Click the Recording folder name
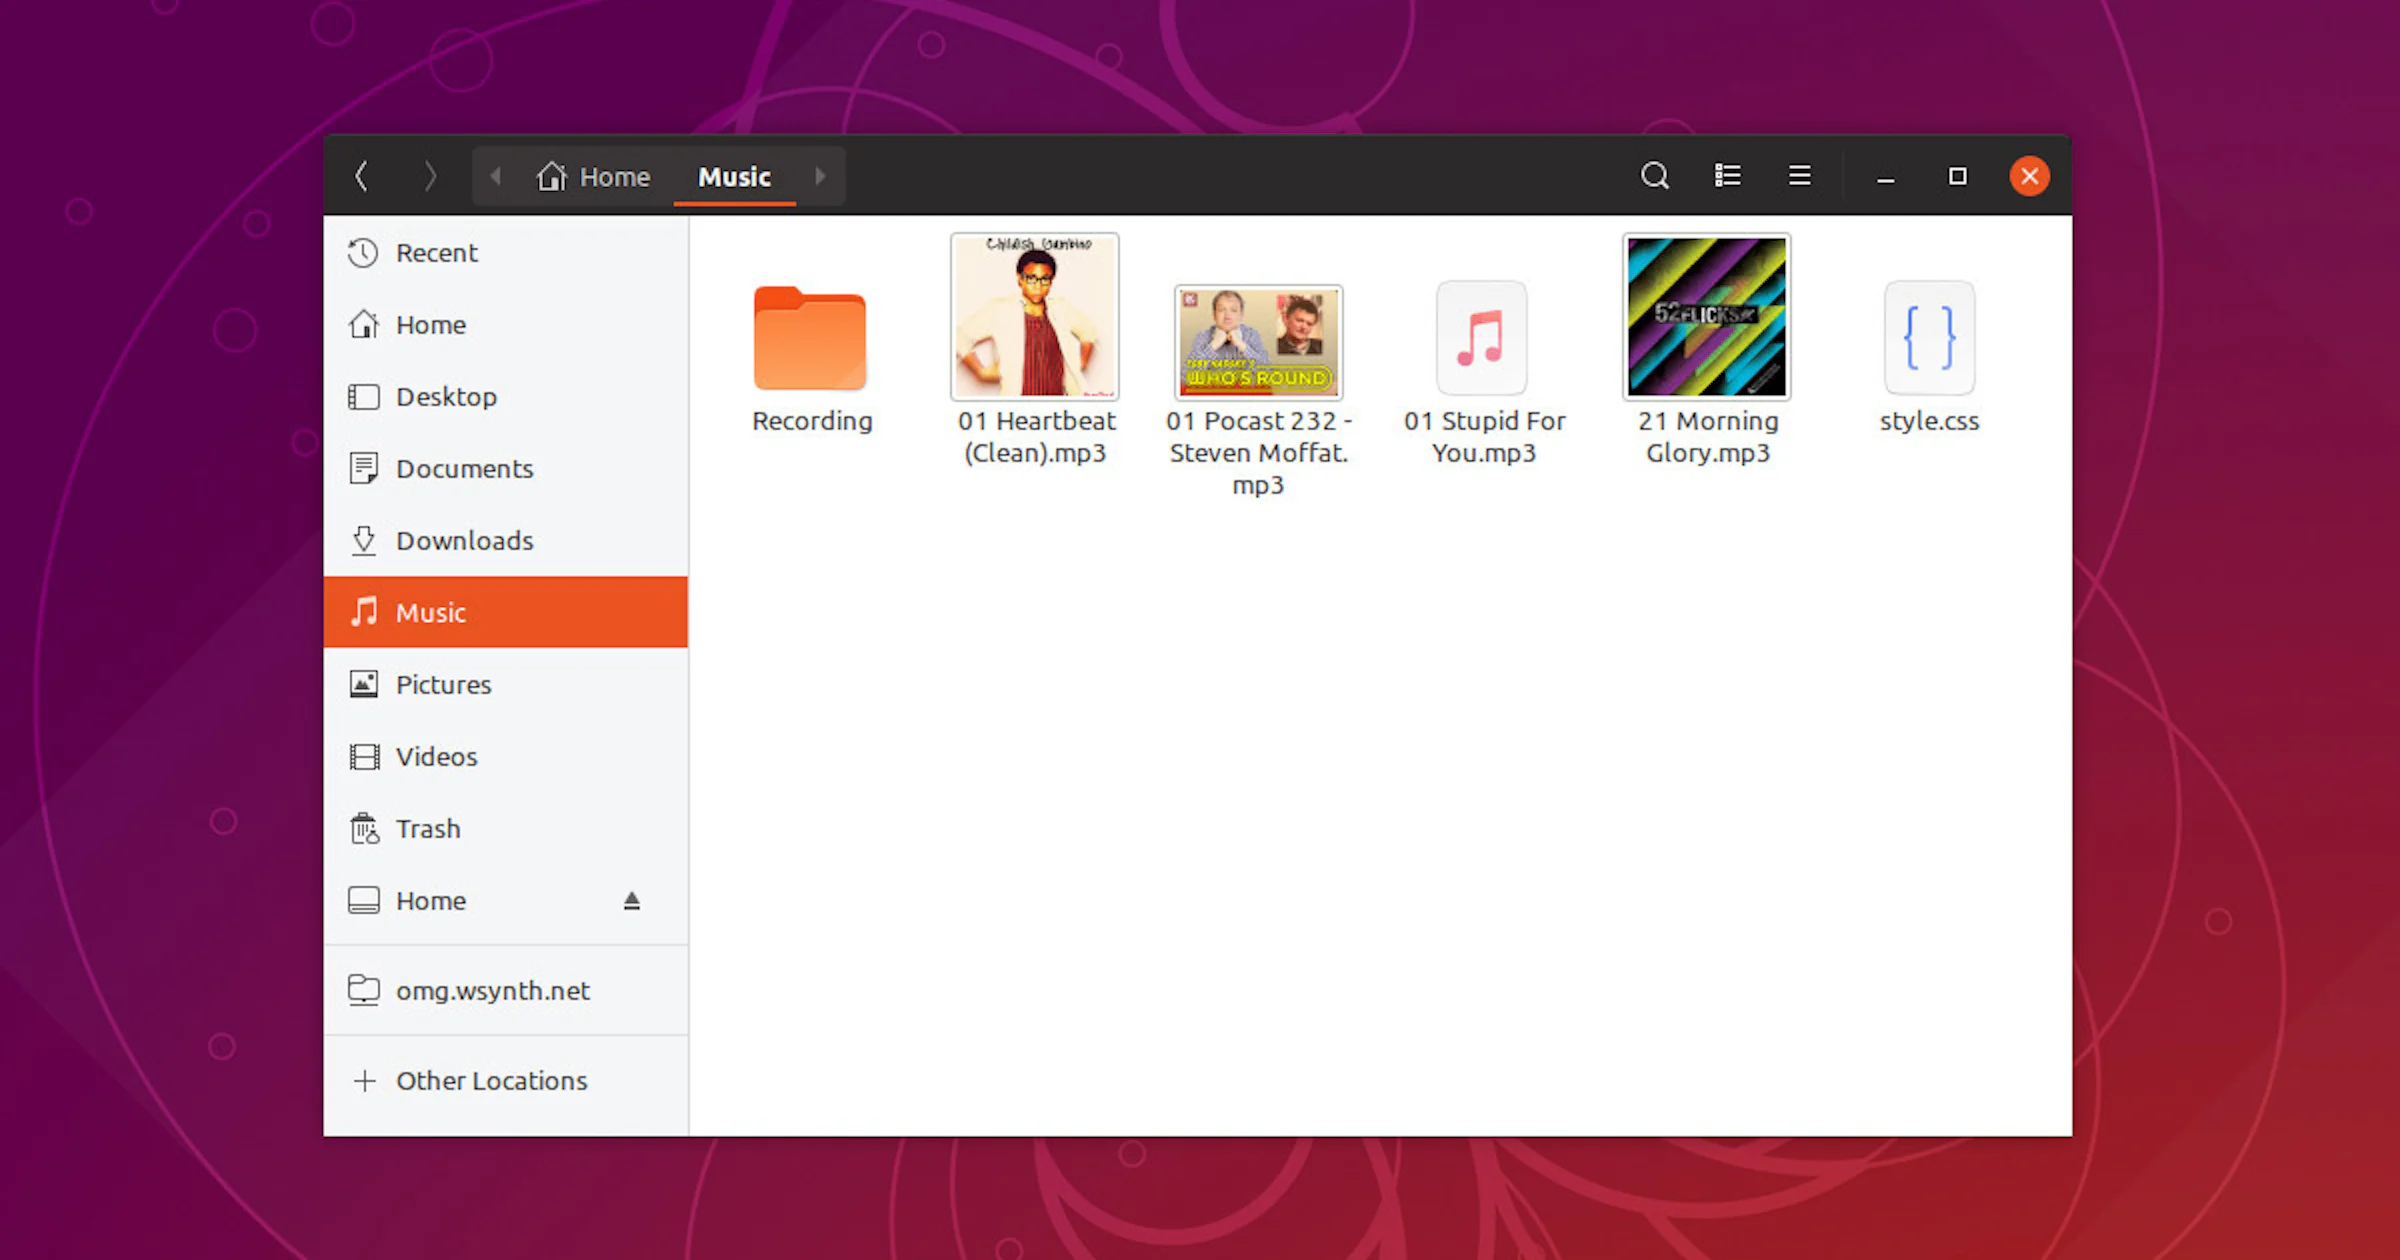Viewport: 2400px width, 1260px height. coord(812,421)
